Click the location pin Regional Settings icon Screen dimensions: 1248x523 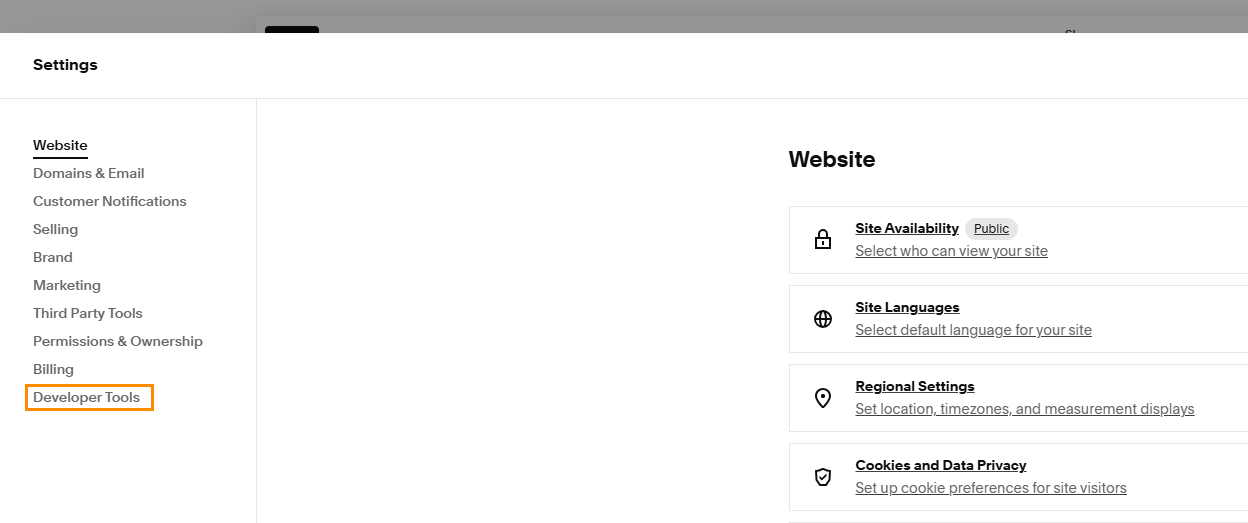click(x=823, y=398)
